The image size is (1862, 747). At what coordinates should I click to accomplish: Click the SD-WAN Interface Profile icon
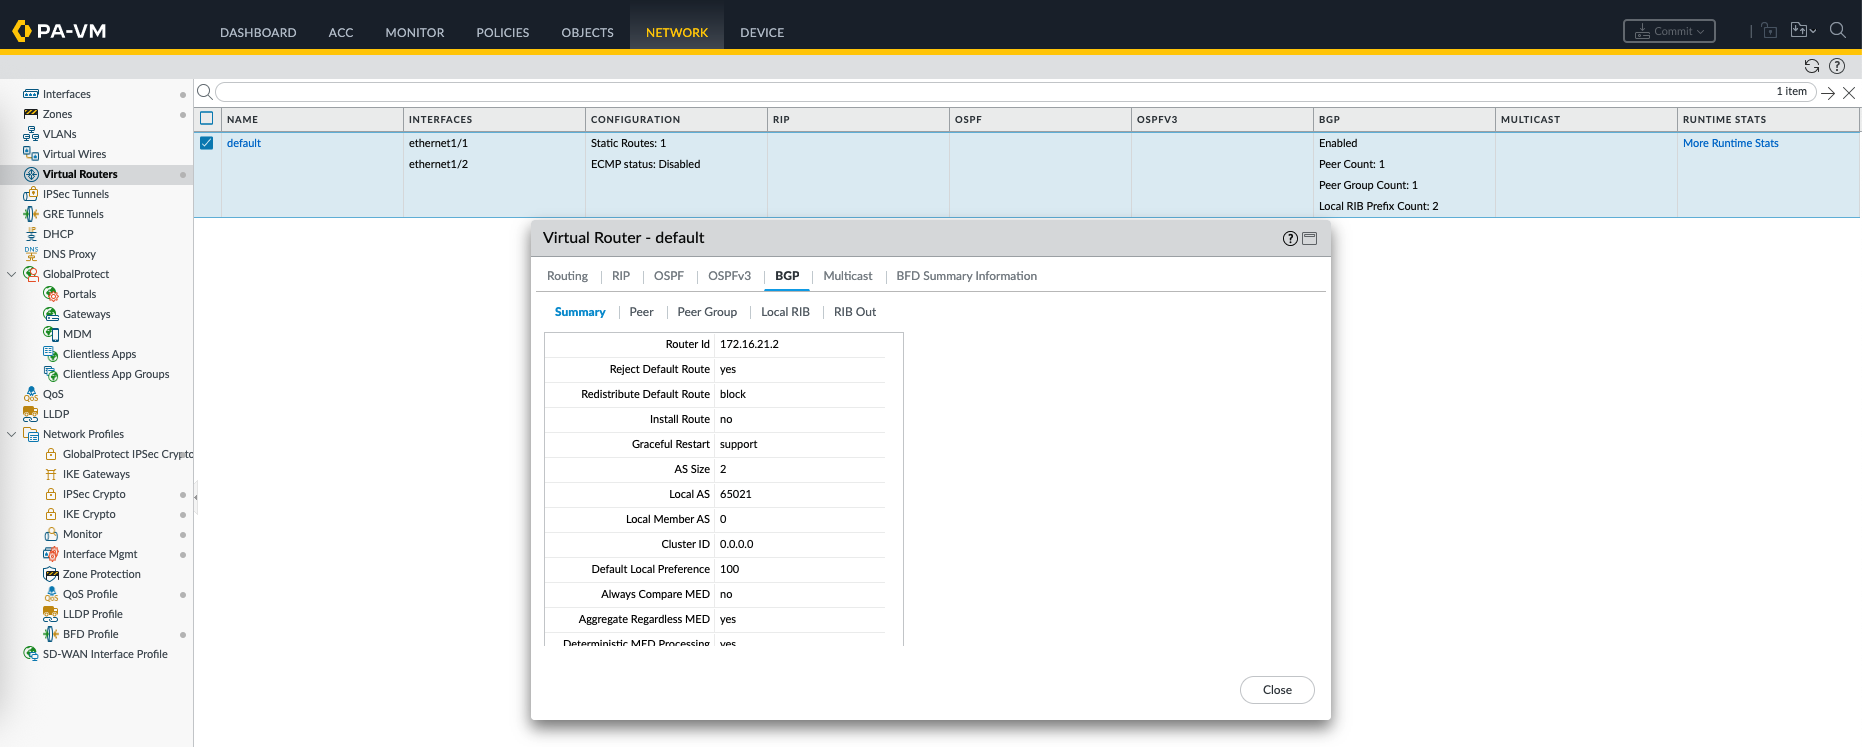pos(31,654)
